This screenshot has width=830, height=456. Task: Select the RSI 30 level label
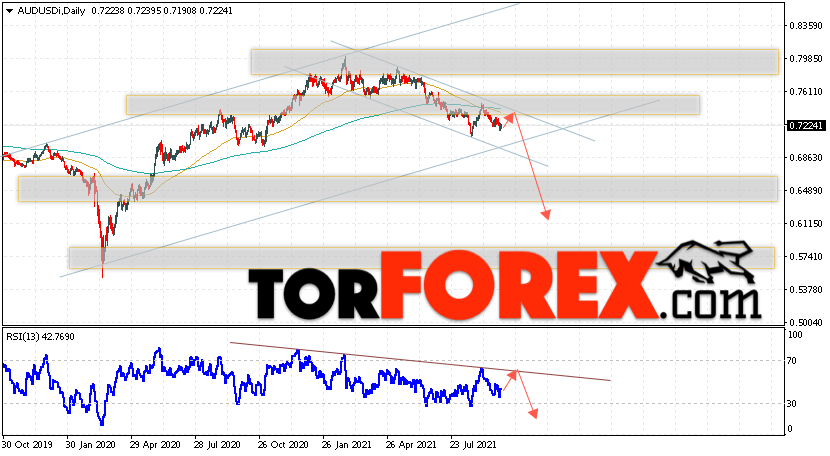point(792,404)
